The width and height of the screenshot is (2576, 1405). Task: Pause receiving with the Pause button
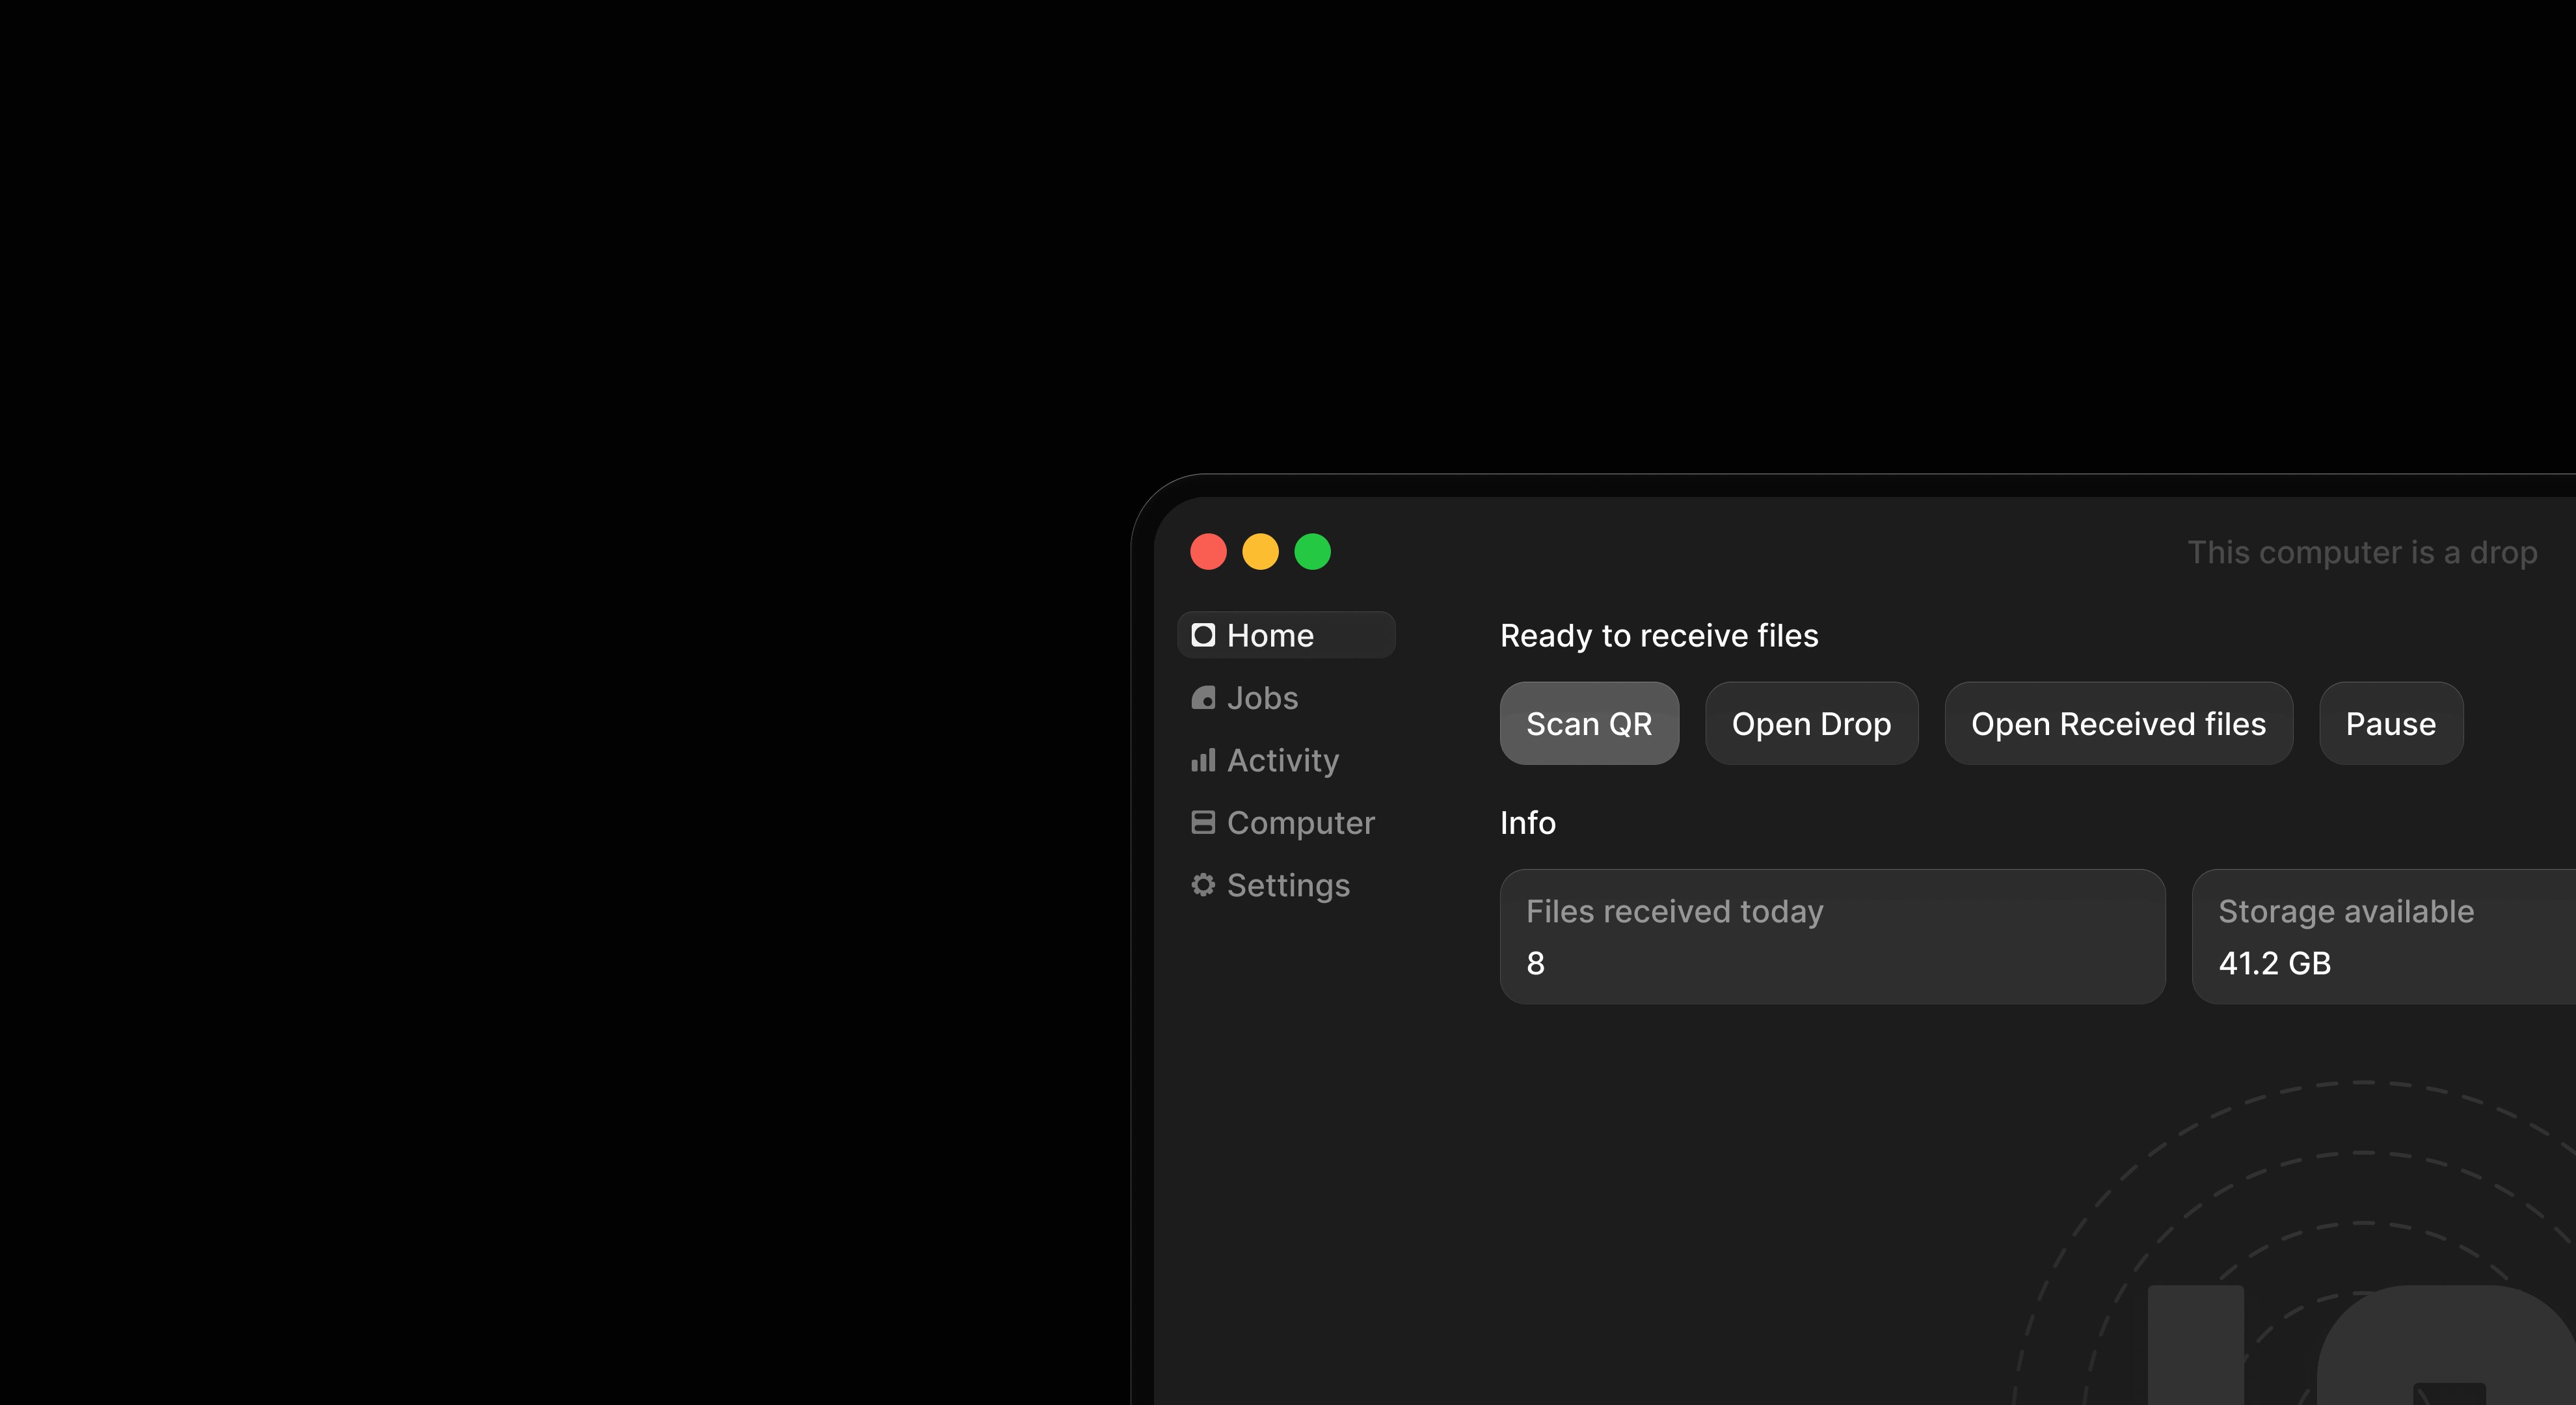click(2391, 723)
